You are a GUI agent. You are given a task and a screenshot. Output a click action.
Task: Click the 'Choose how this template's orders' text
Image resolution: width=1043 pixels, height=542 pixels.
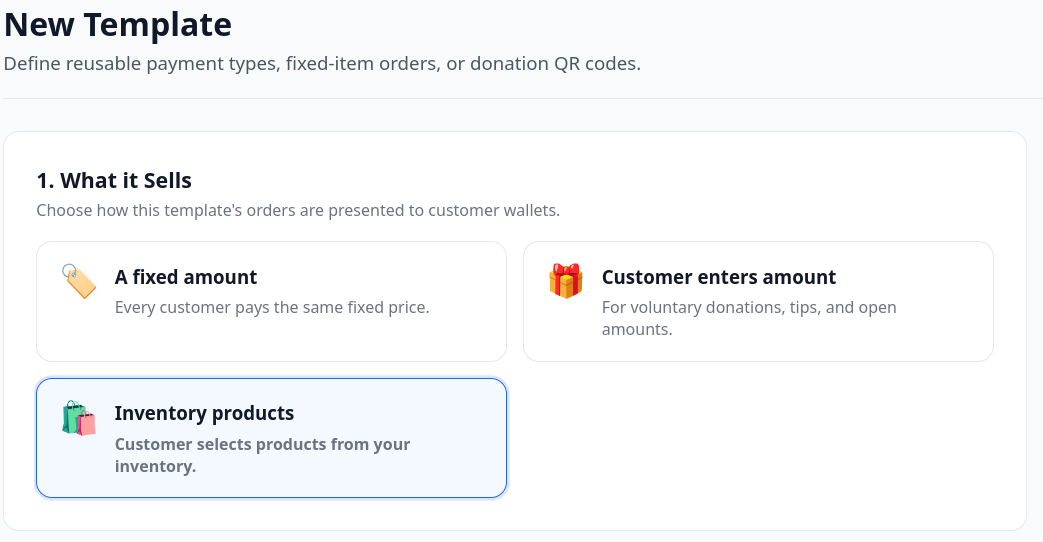point(298,210)
